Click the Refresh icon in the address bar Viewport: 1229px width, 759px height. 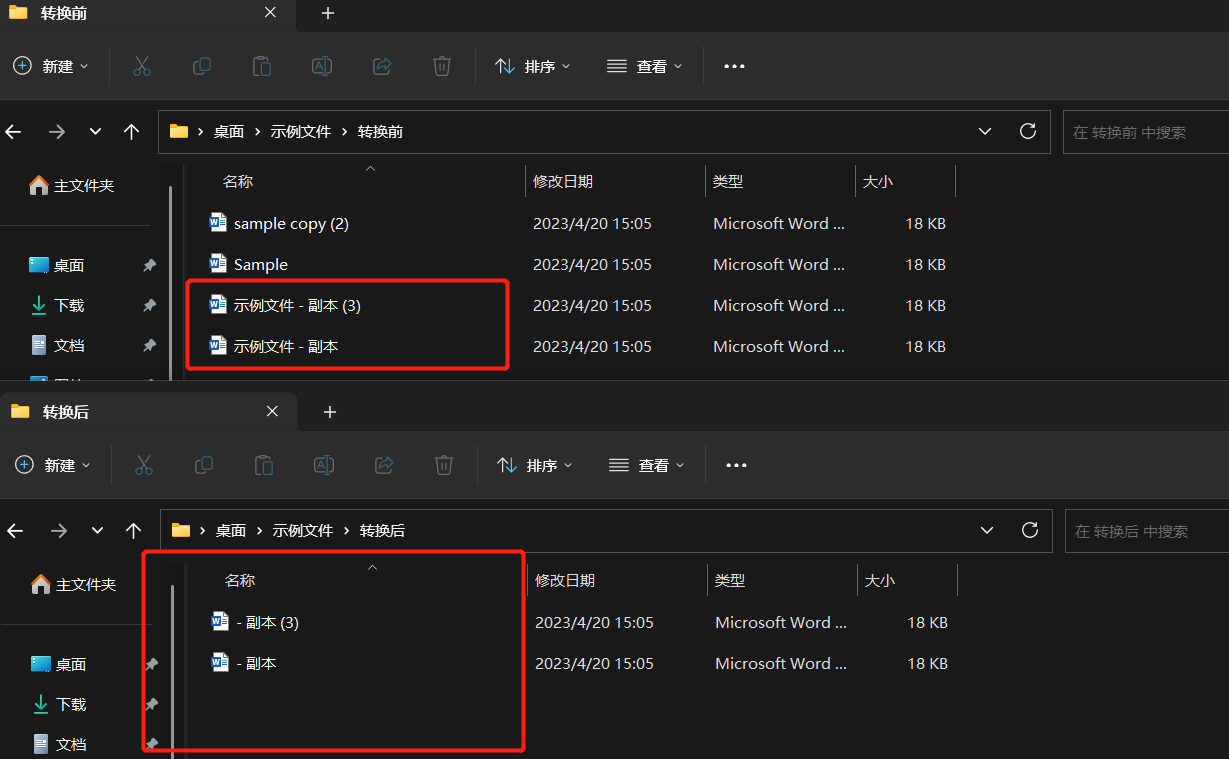[x=1028, y=131]
